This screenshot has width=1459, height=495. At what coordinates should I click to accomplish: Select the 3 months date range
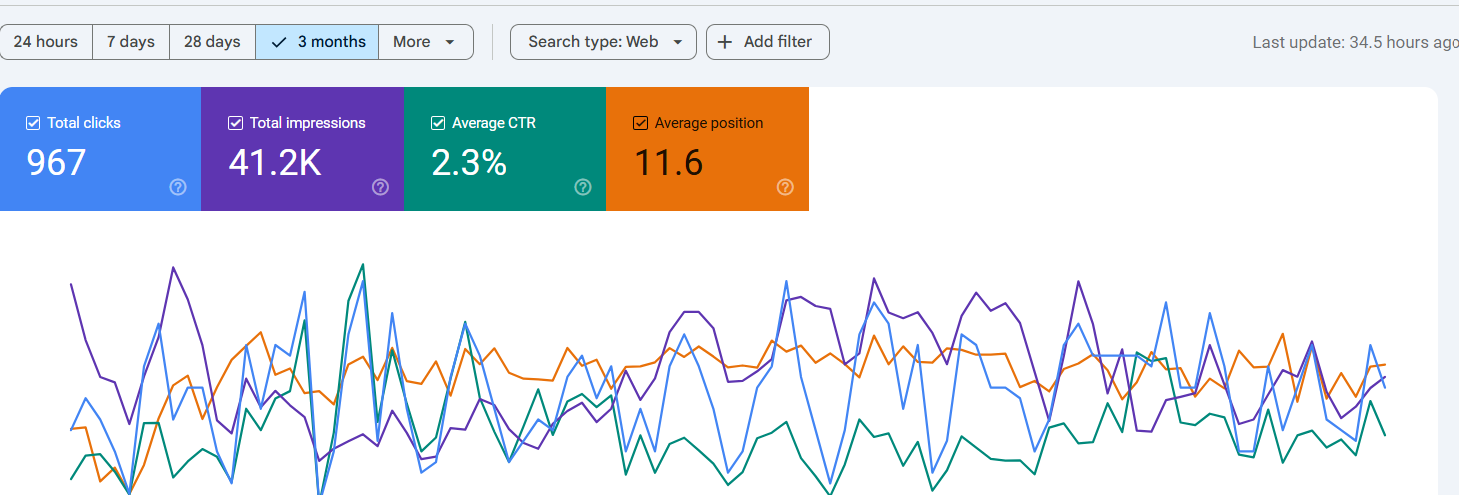click(x=317, y=42)
